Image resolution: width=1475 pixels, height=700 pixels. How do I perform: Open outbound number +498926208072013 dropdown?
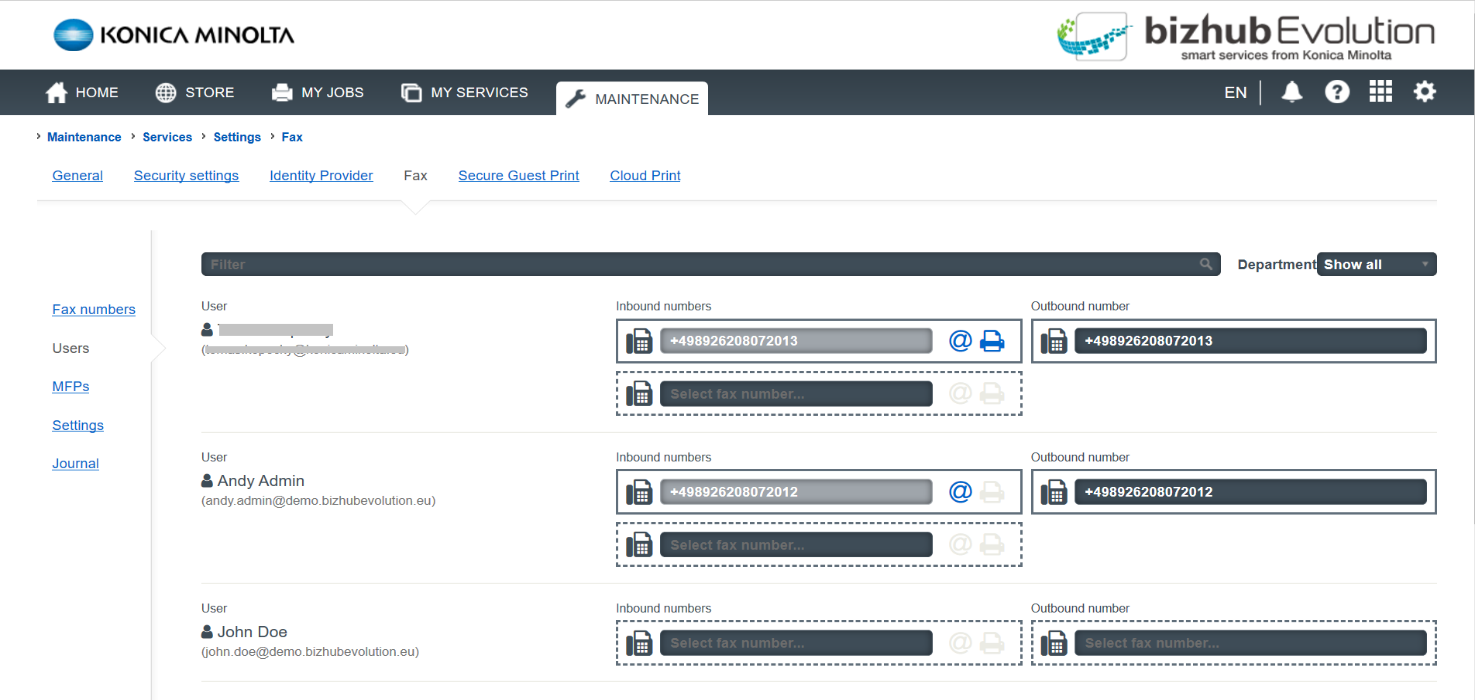click(x=1251, y=341)
